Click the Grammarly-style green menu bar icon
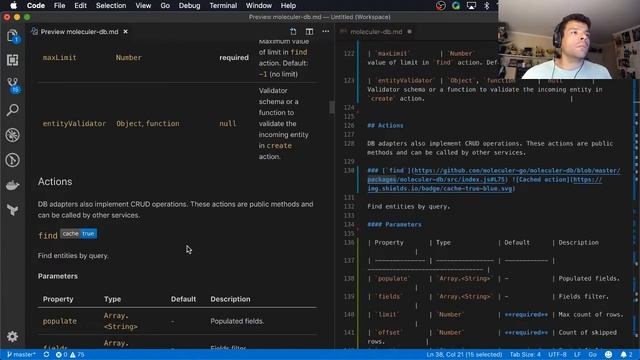Screen dimensions: 640x360 (x=456, y=6)
